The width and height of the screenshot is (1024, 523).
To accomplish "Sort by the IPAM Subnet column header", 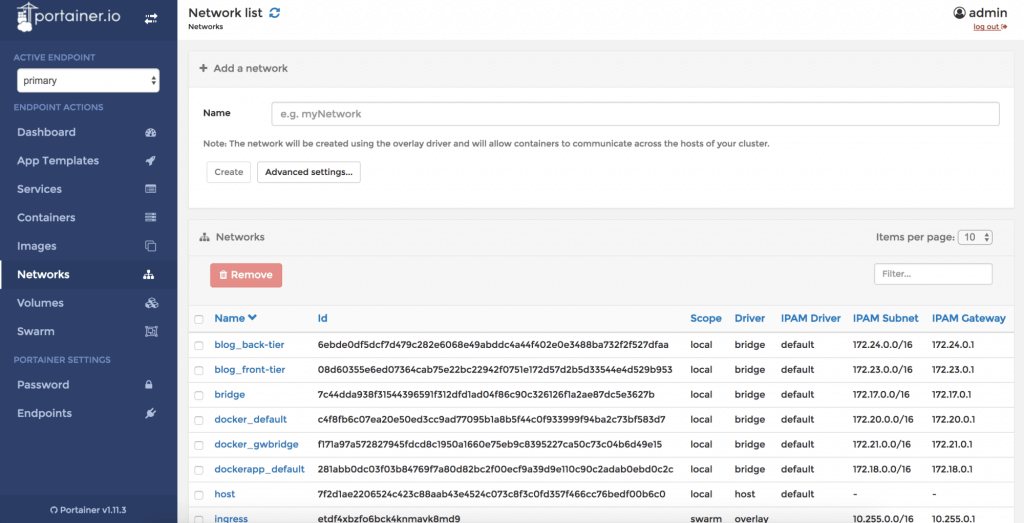I will coord(886,319).
